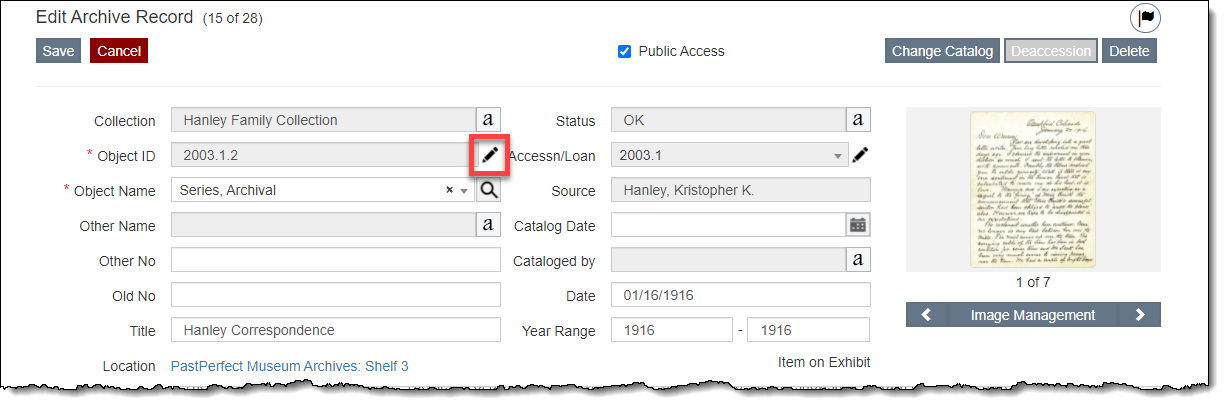Click pencil icon beside Accessn/Loan field
Image resolution: width=1224 pixels, height=405 pixels.
point(860,155)
